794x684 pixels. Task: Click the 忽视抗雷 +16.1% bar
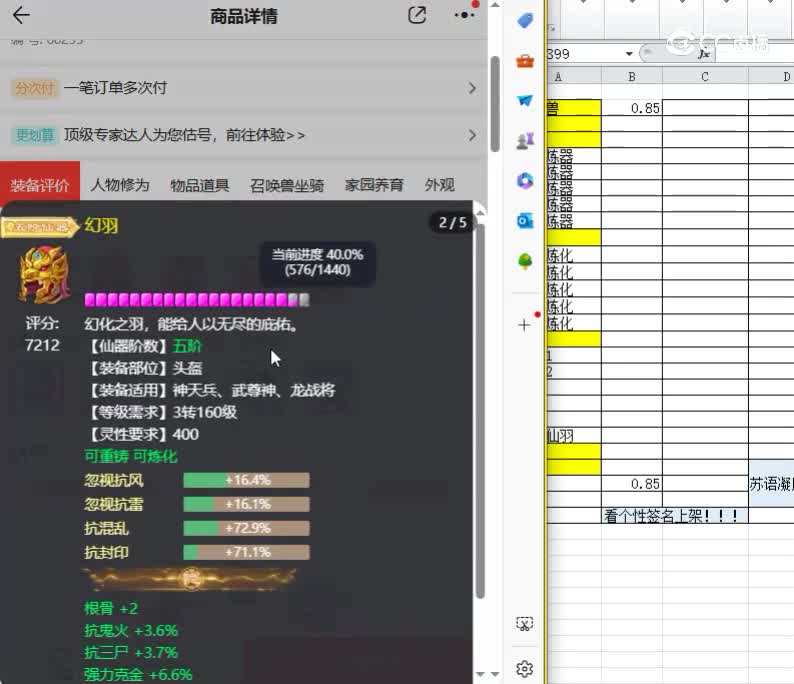coord(246,504)
